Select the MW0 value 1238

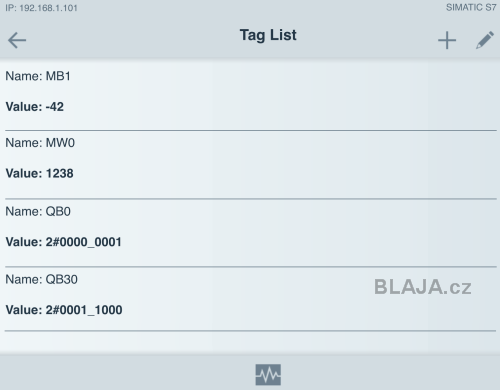[39, 173]
